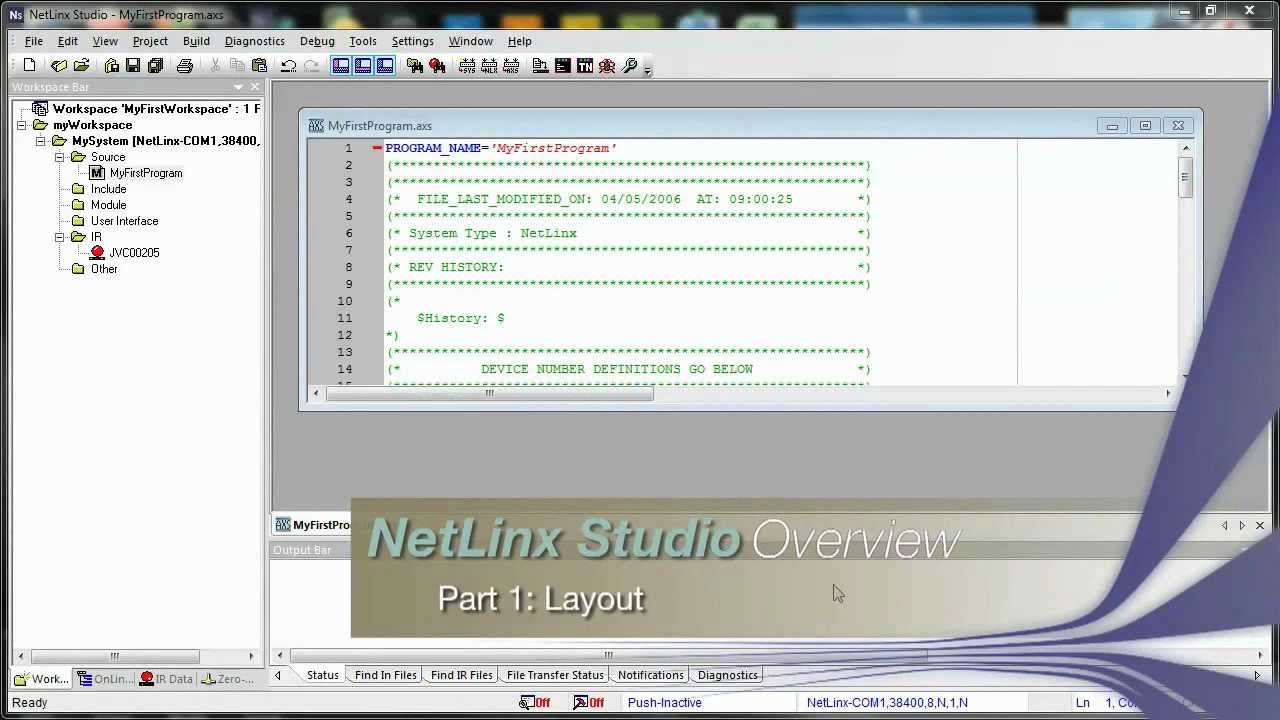1280x720 pixels.
Task: Create a new file from the toolbar
Action: point(29,66)
